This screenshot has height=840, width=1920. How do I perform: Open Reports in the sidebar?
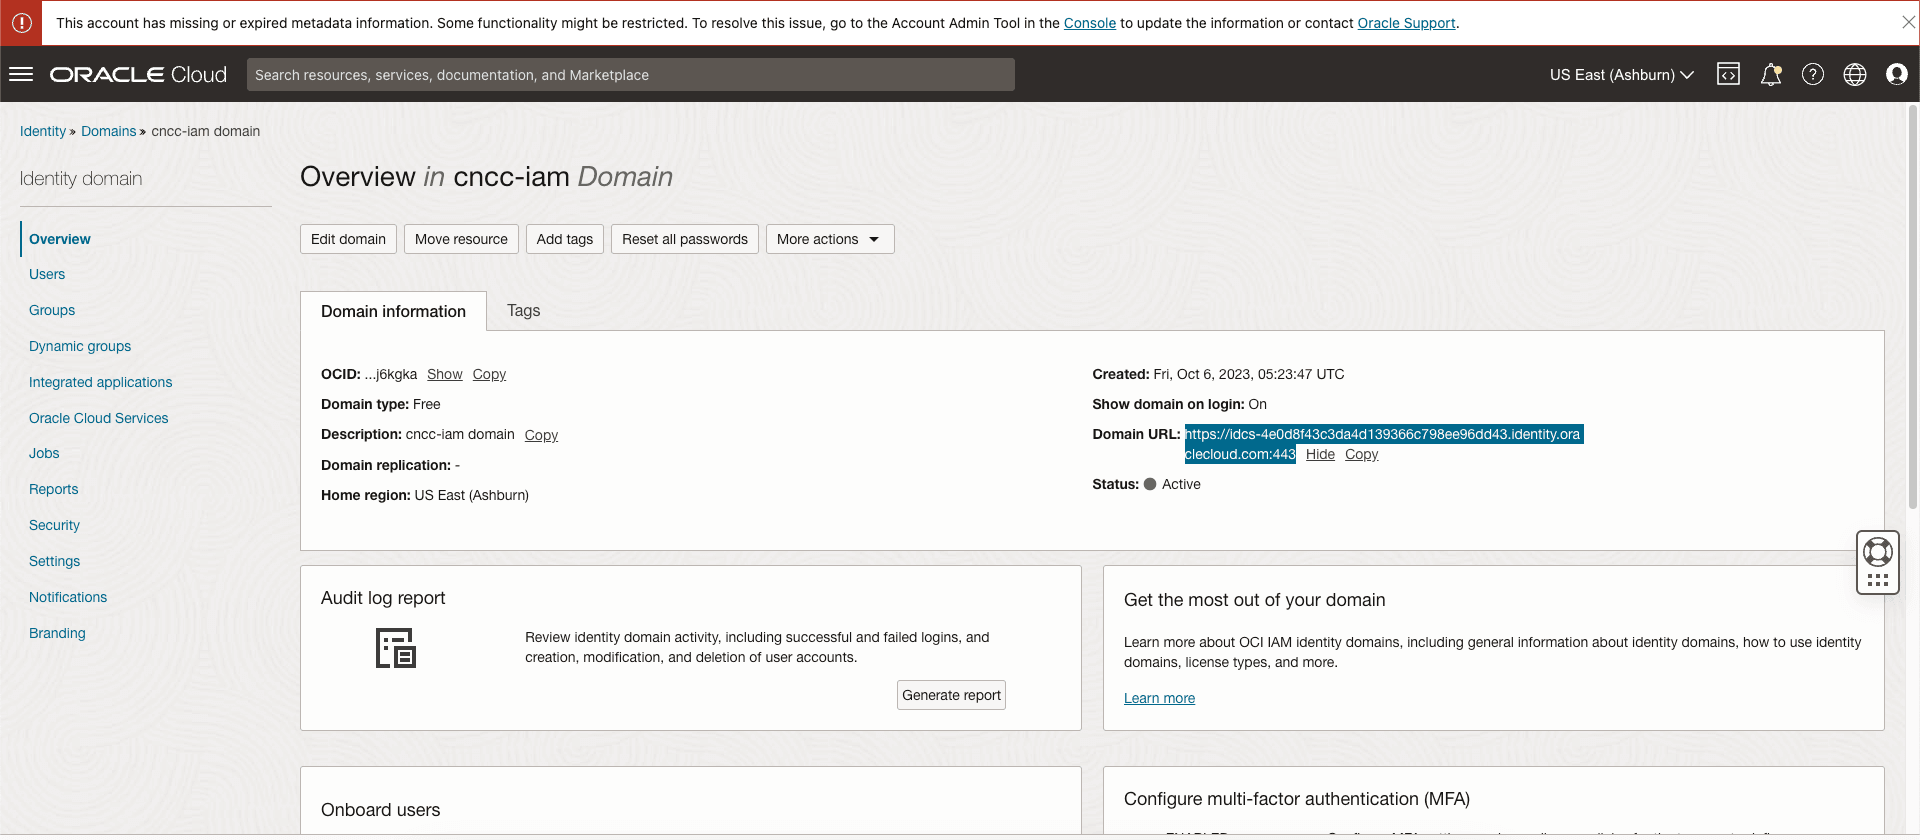[53, 489]
